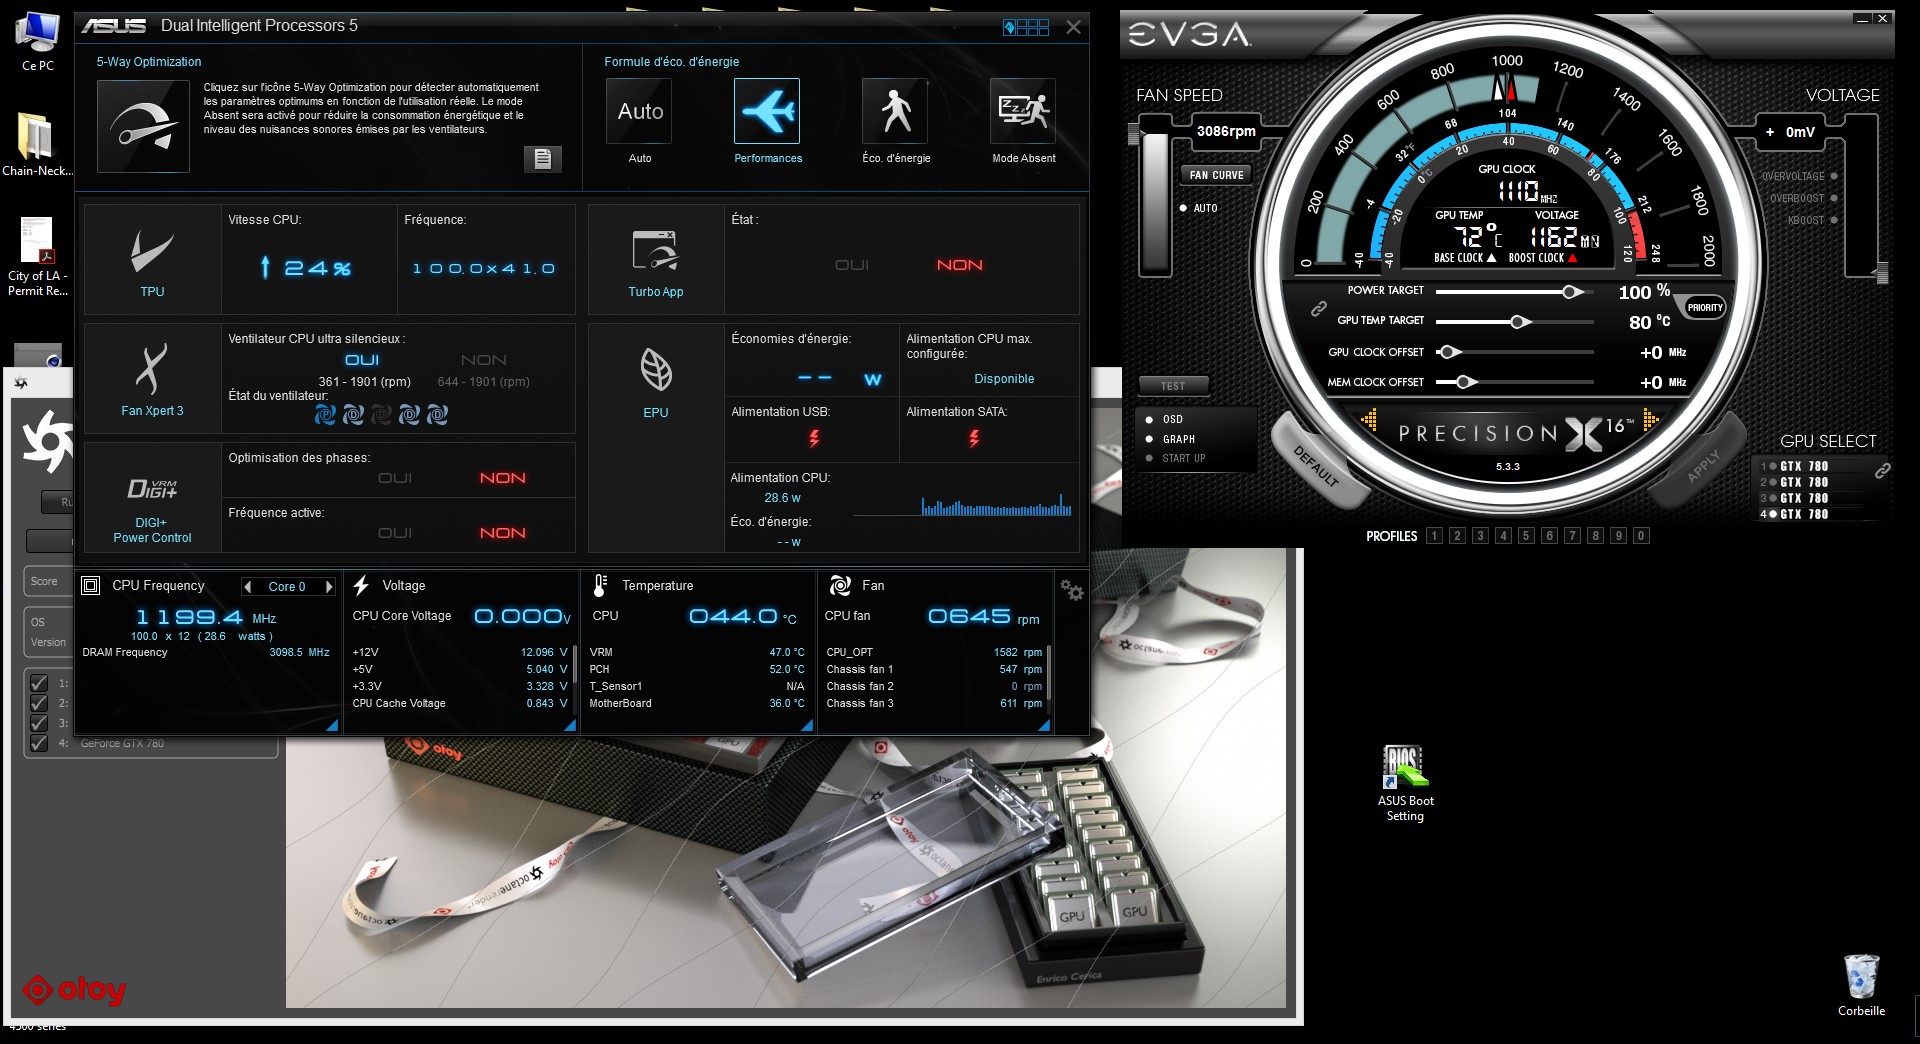Click the TEST button in EVGA

coord(1173,386)
